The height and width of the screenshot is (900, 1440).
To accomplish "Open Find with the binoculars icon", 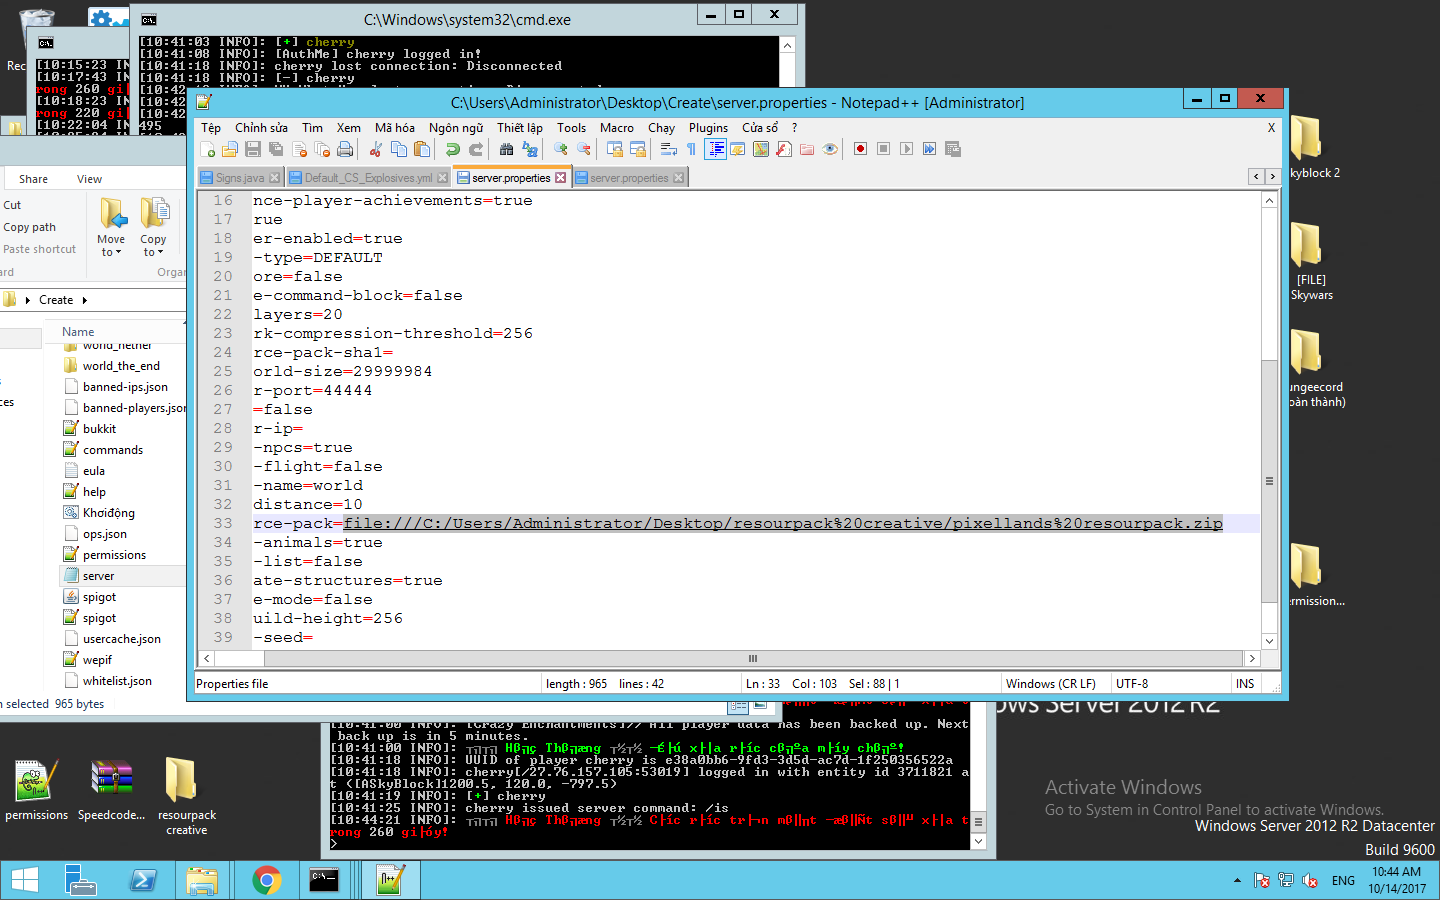I will [x=506, y=149].
